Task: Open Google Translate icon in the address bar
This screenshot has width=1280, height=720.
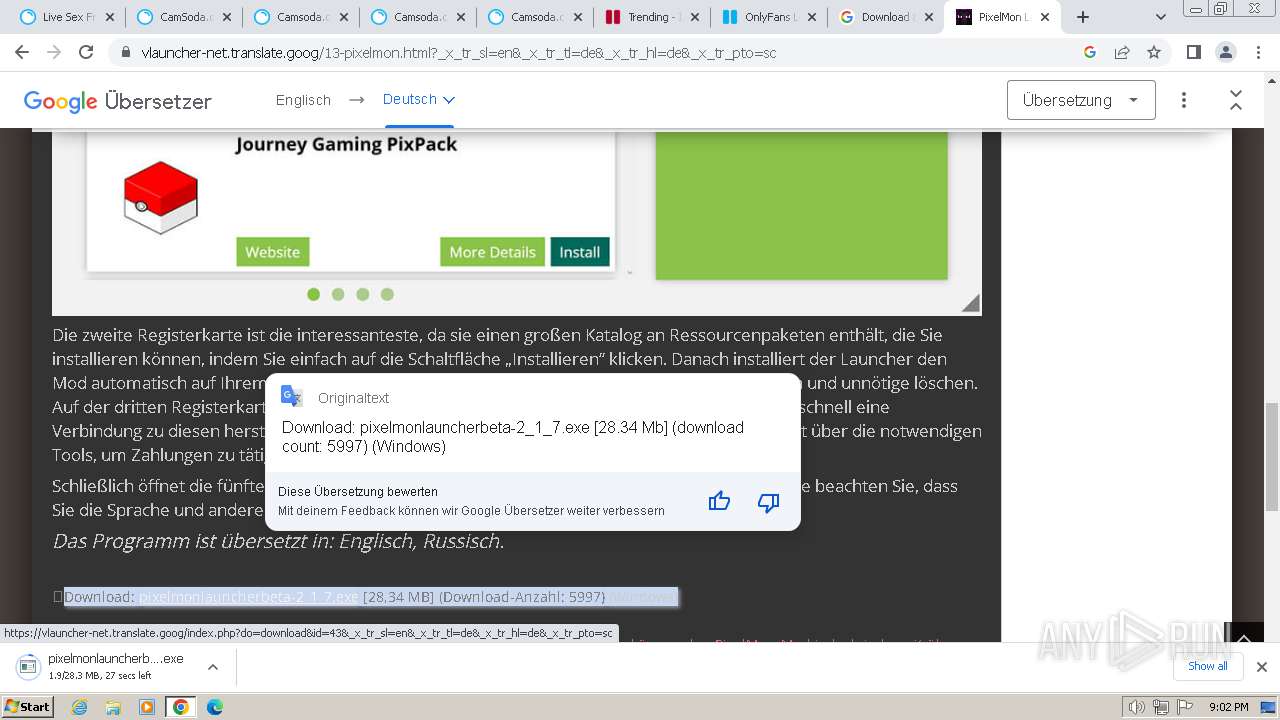Action: click(x=1090, y=52)
